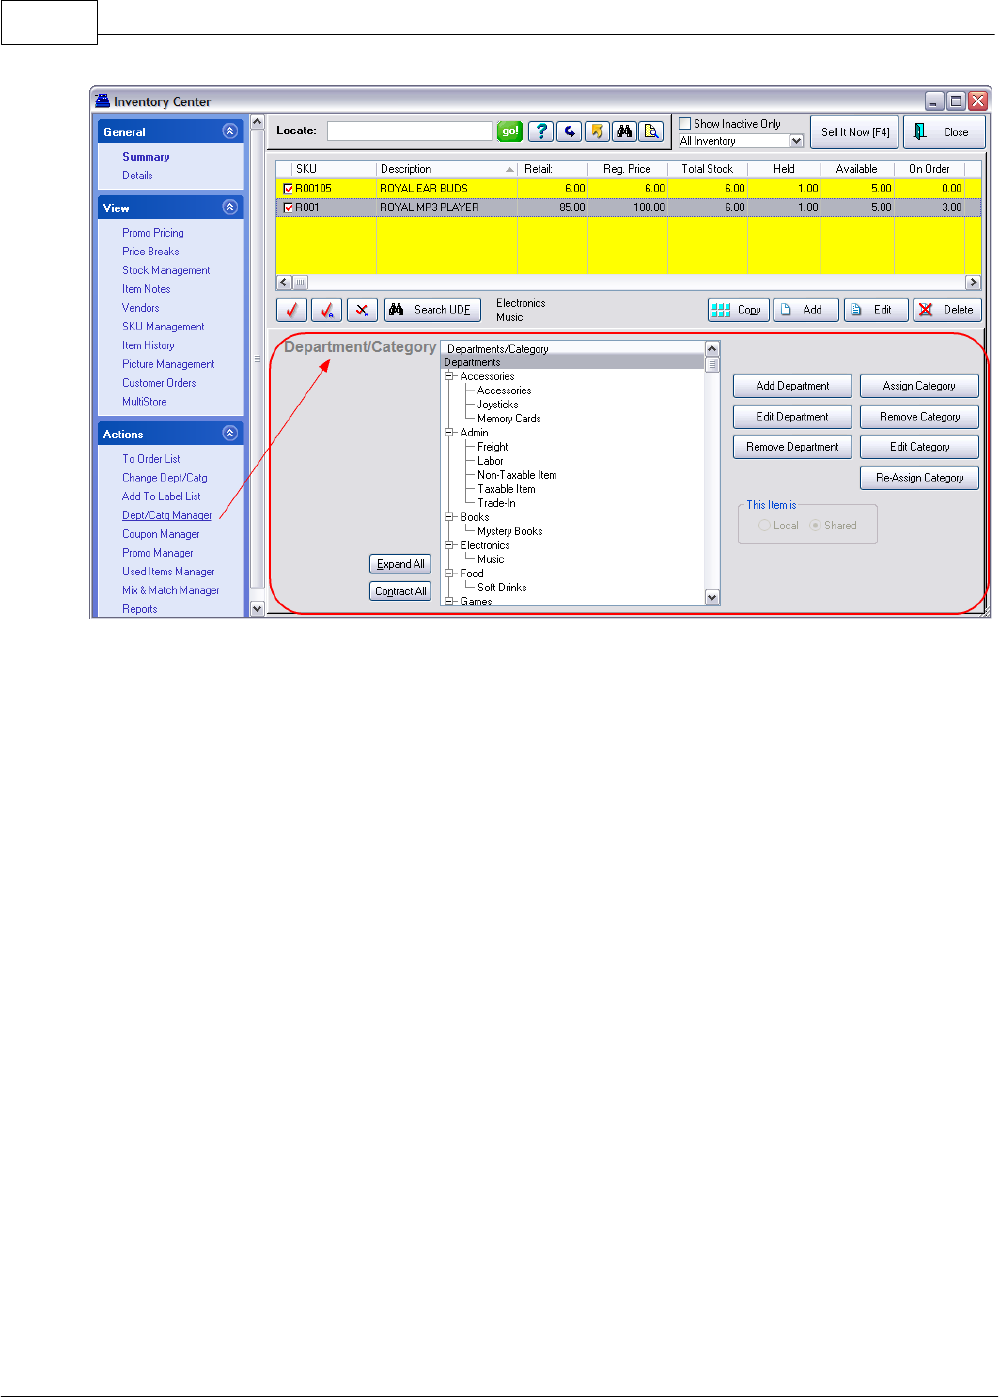Select the Shared radio button
The width and height of the screenshot is (999, 1397).
[x=815, y=525]
